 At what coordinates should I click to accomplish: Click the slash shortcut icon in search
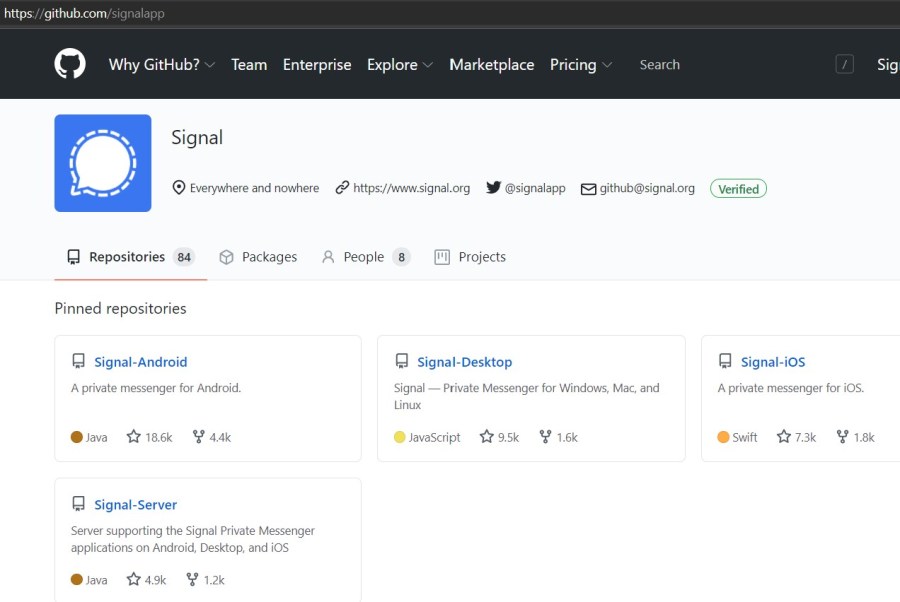point(845,64)
